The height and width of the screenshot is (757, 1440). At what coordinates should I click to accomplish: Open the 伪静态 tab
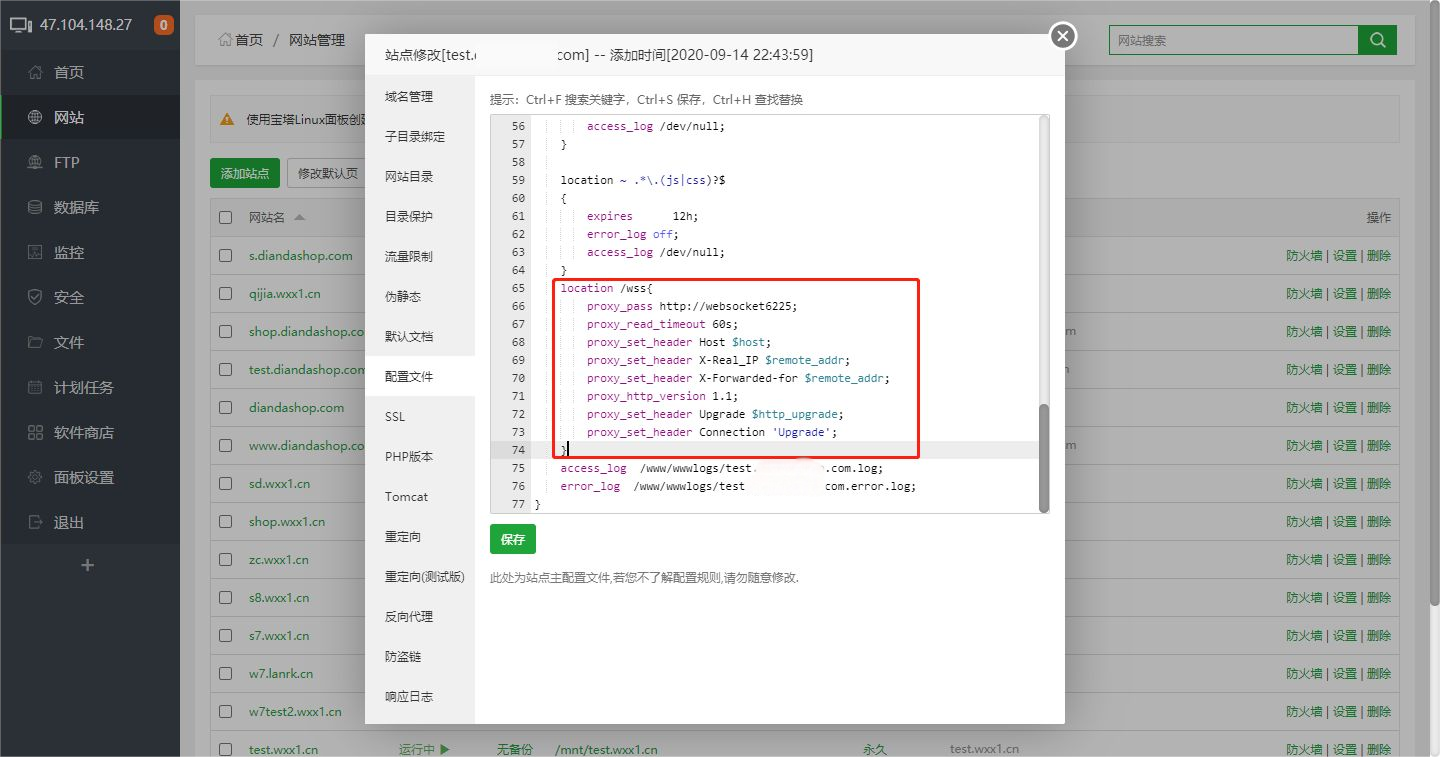[x=402, y=297]
